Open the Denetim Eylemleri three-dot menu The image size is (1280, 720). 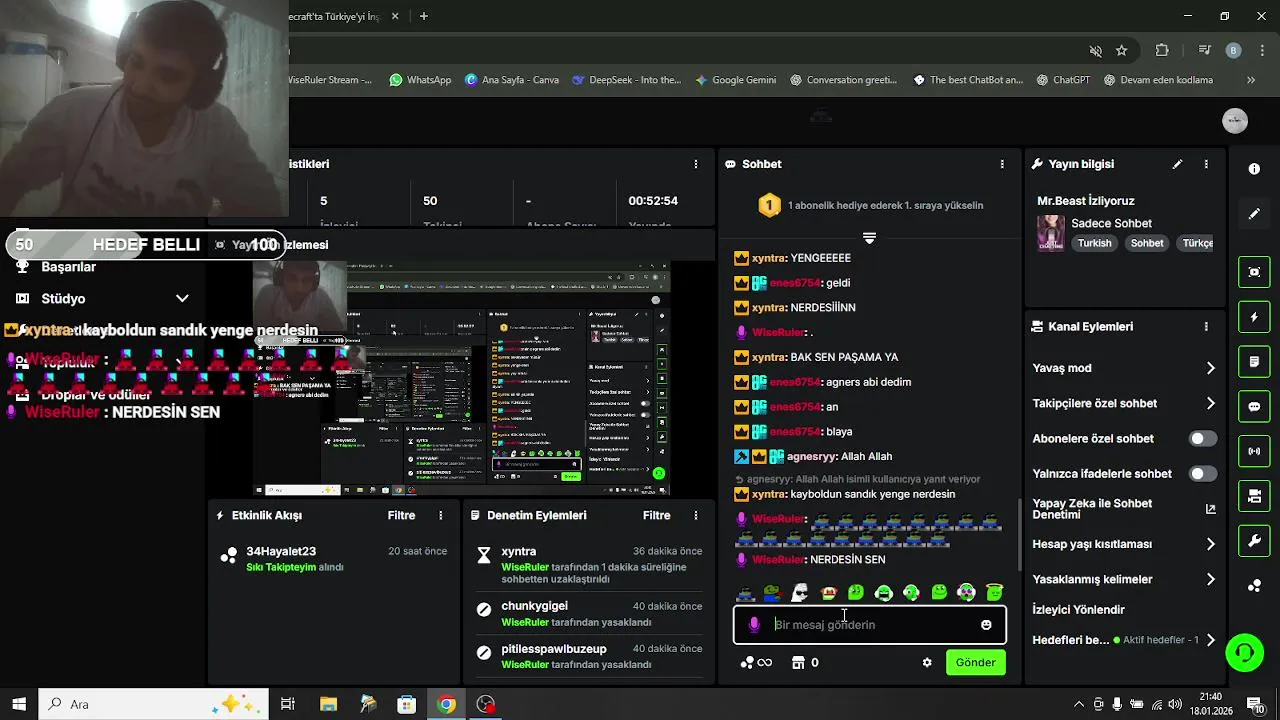tap(696, 516)
